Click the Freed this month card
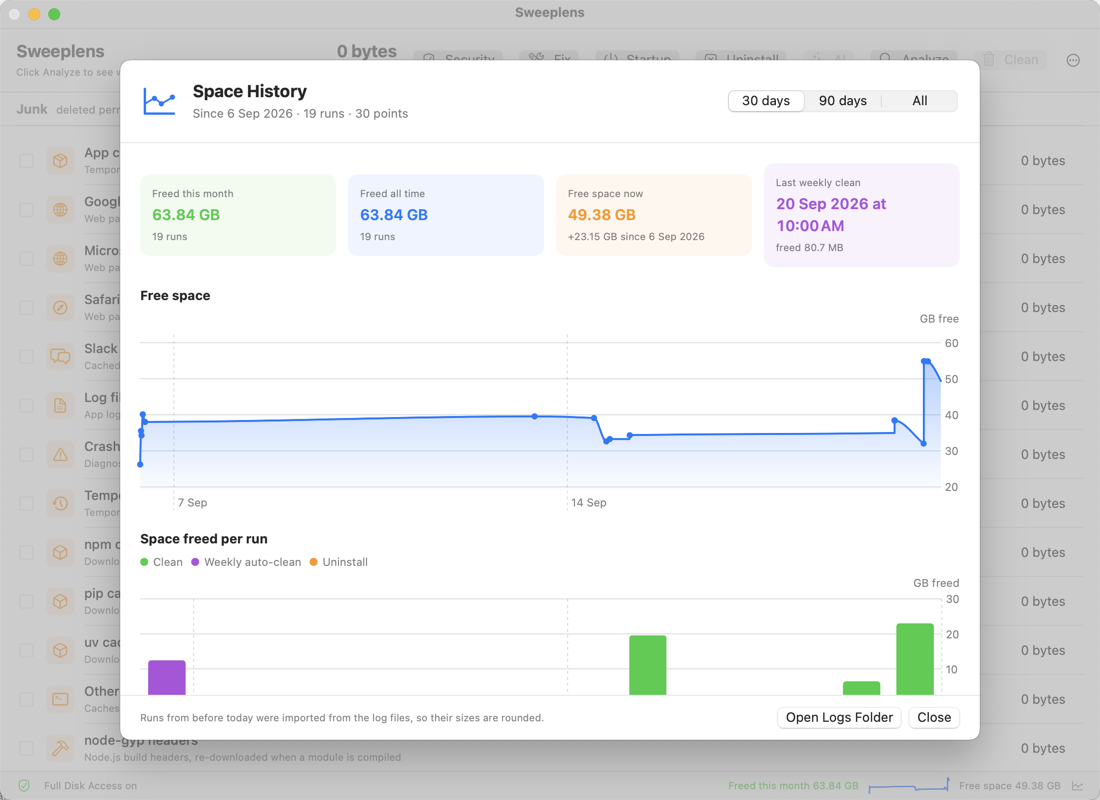The height and width of the screenshot is (800, 1100). (x=238, y=215)
